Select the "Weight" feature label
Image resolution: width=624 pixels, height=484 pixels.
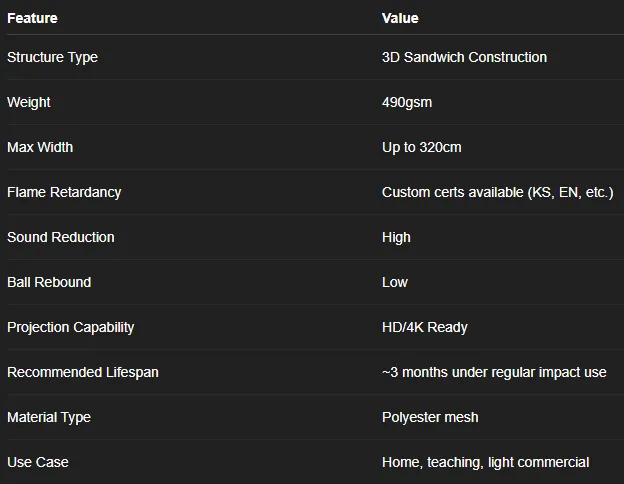point(29,102)
